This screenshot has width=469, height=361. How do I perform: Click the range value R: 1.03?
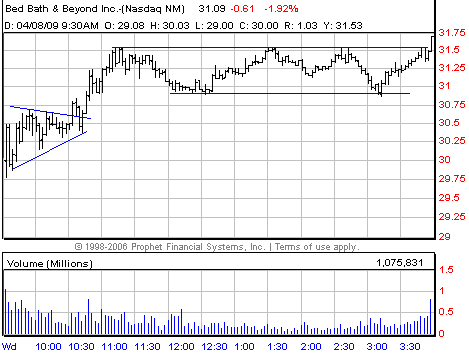[301, 26]
